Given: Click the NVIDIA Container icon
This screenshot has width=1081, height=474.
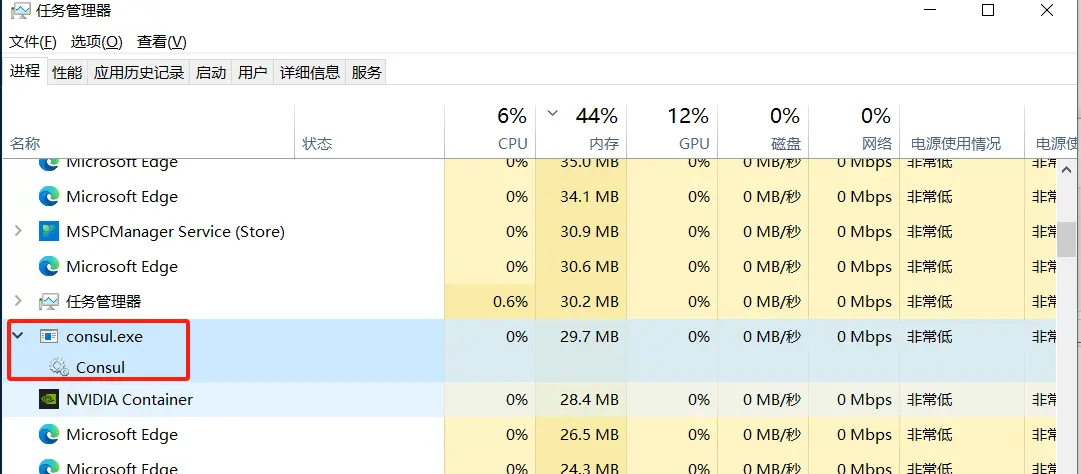Looking at the screenshot, I should tap(49, 400).
